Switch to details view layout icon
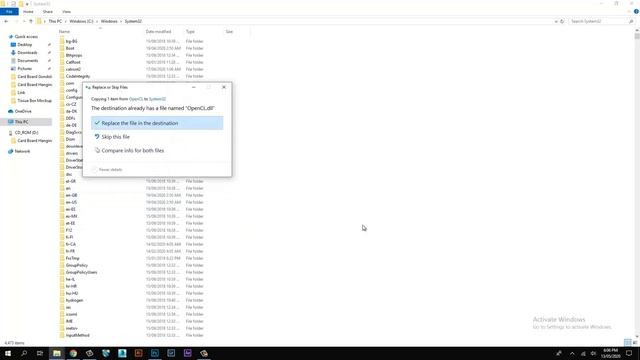The image size is (640, 360). (628, 342)
